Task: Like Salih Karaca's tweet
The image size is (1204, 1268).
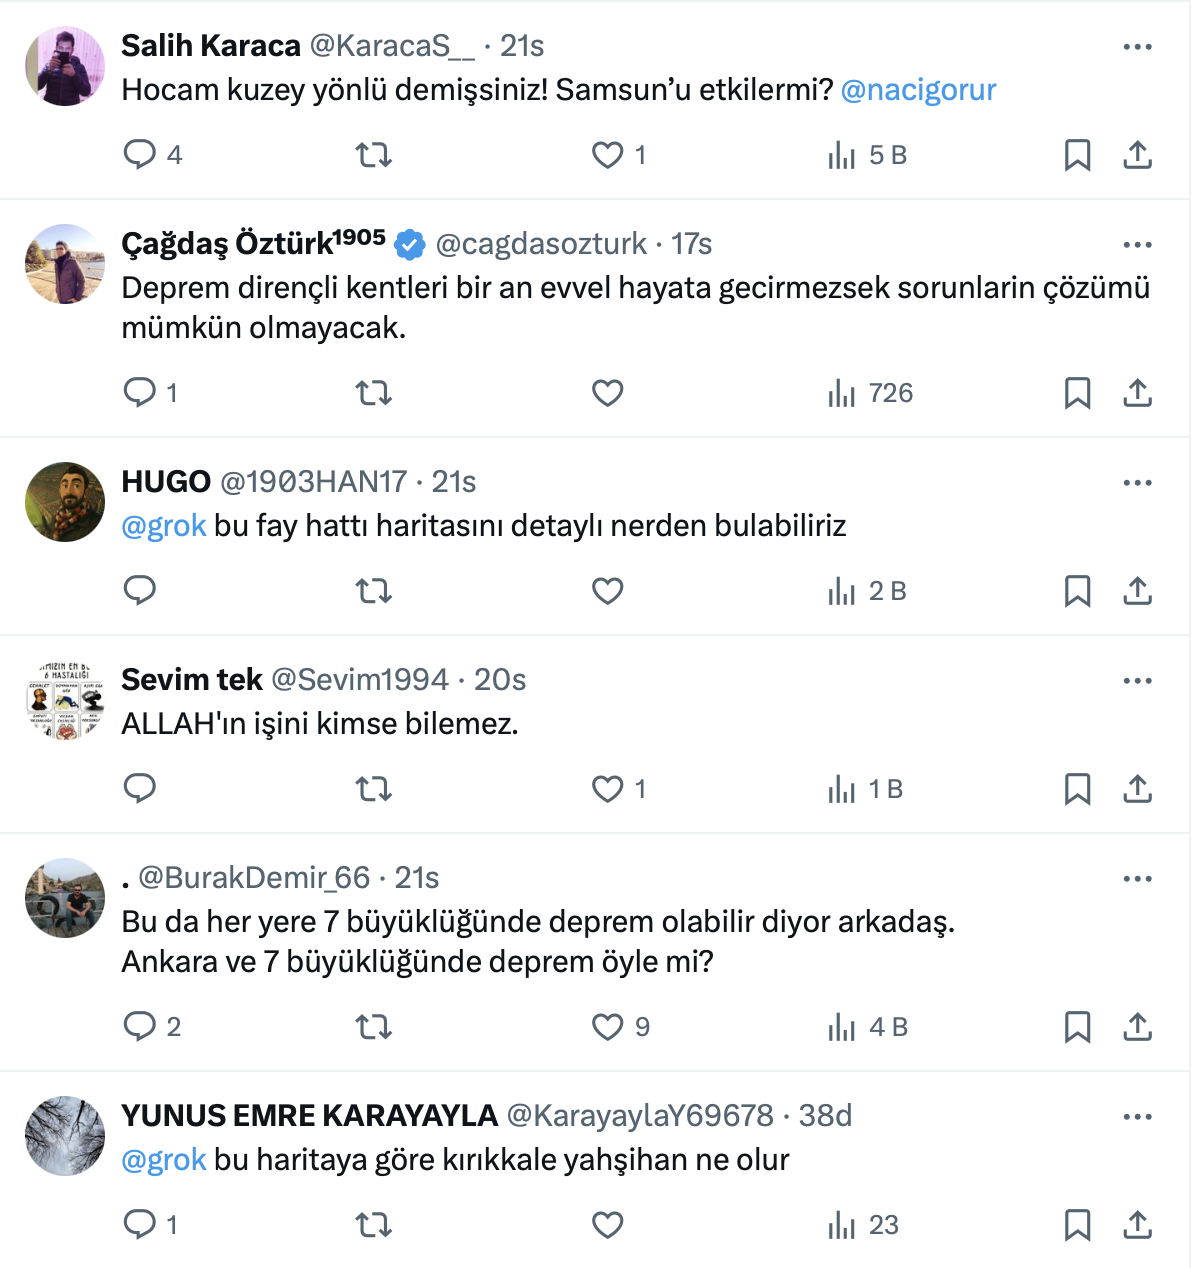Action: (608, 155)
